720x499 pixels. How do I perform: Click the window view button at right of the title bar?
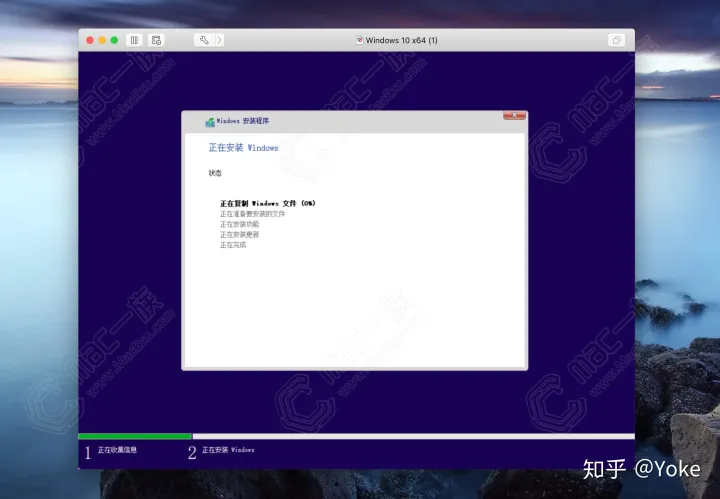tap(616, 40)
